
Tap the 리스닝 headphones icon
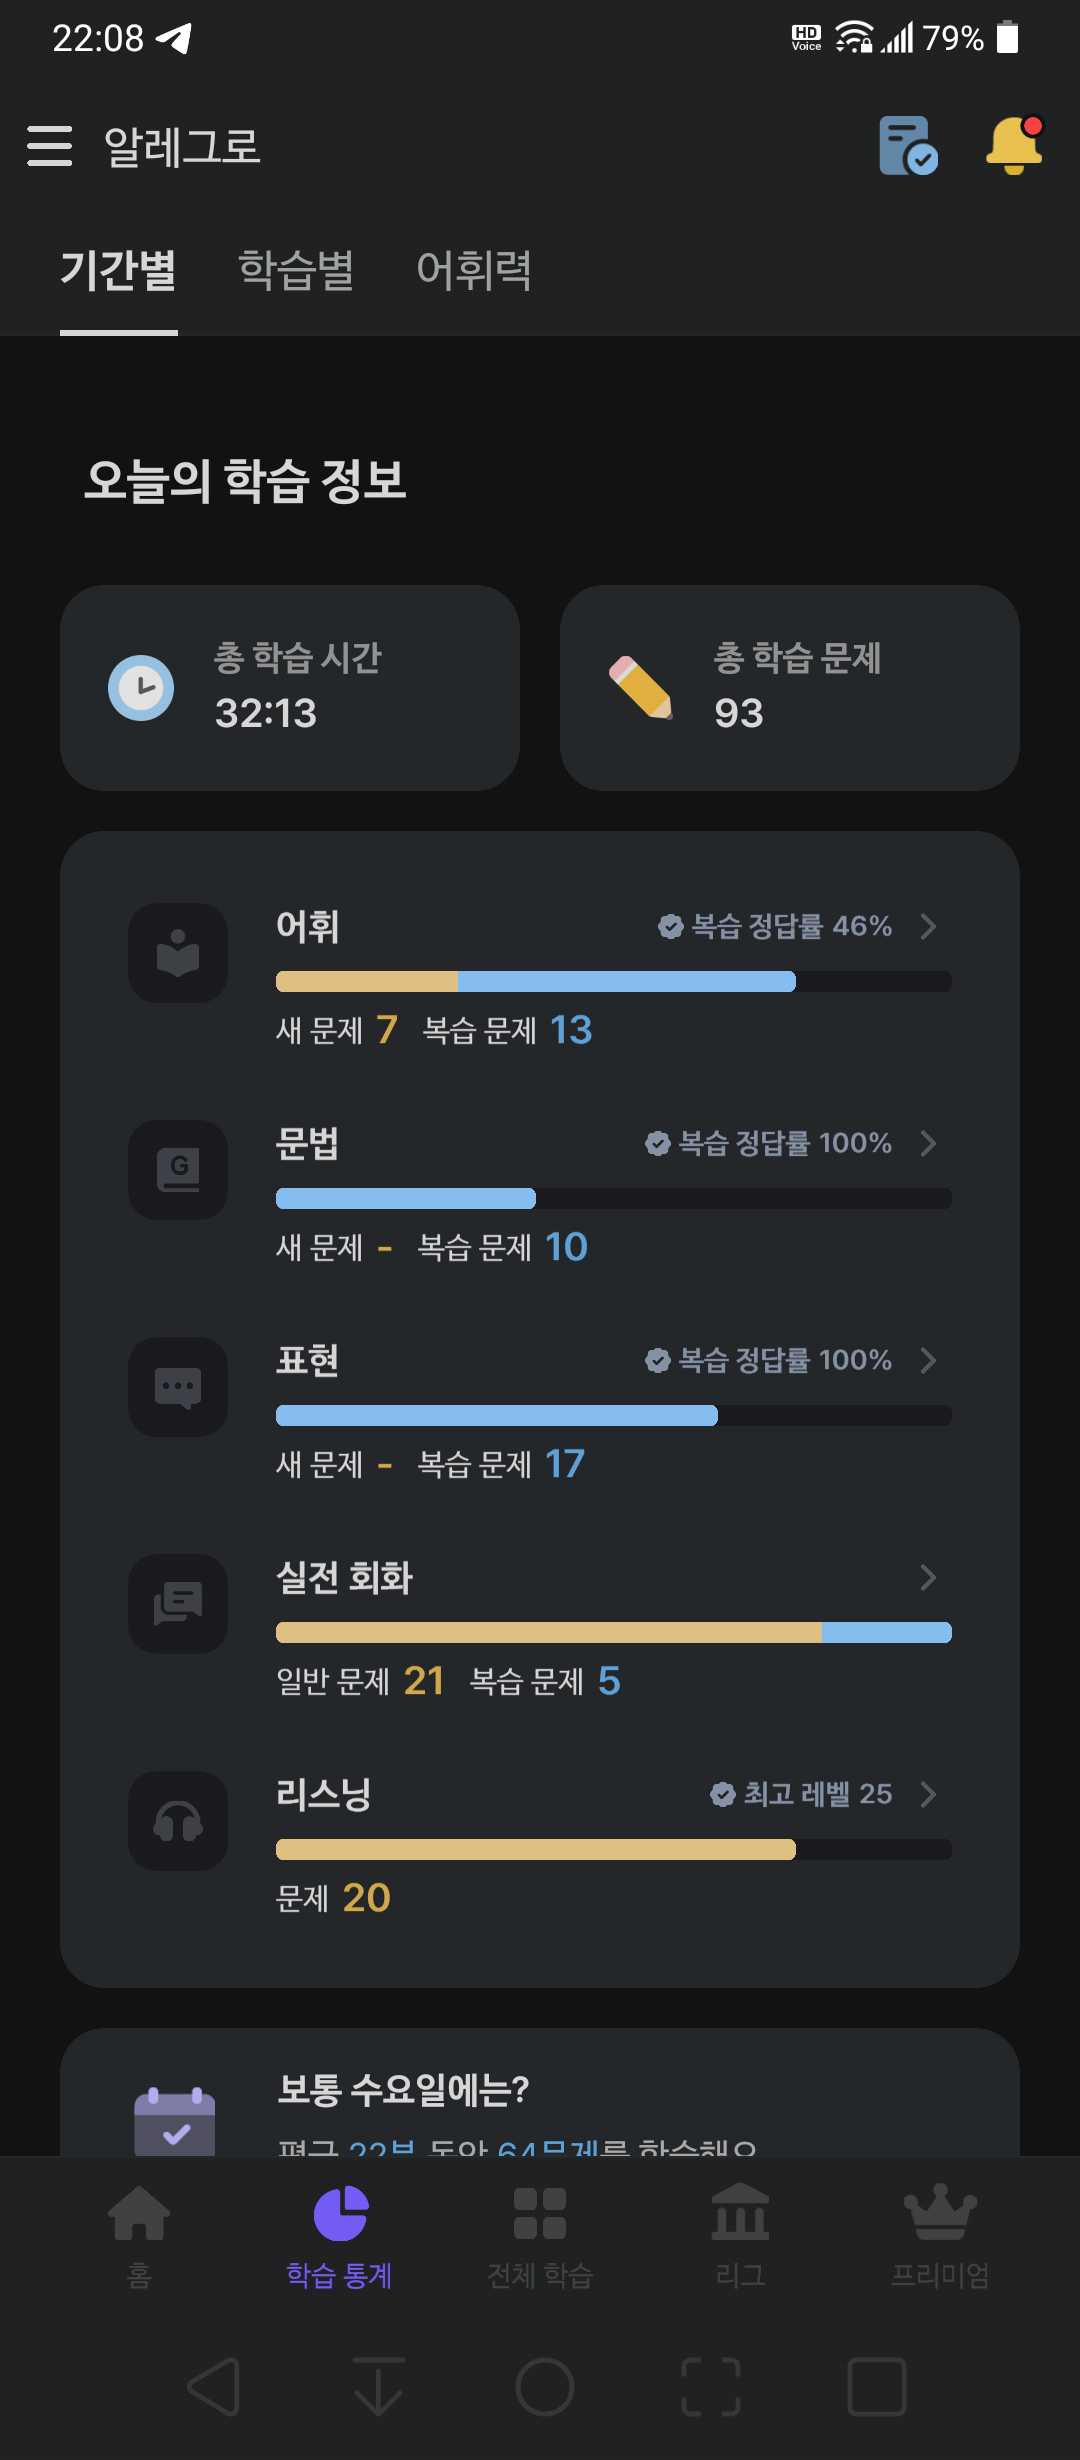(x=178, y=1821)
